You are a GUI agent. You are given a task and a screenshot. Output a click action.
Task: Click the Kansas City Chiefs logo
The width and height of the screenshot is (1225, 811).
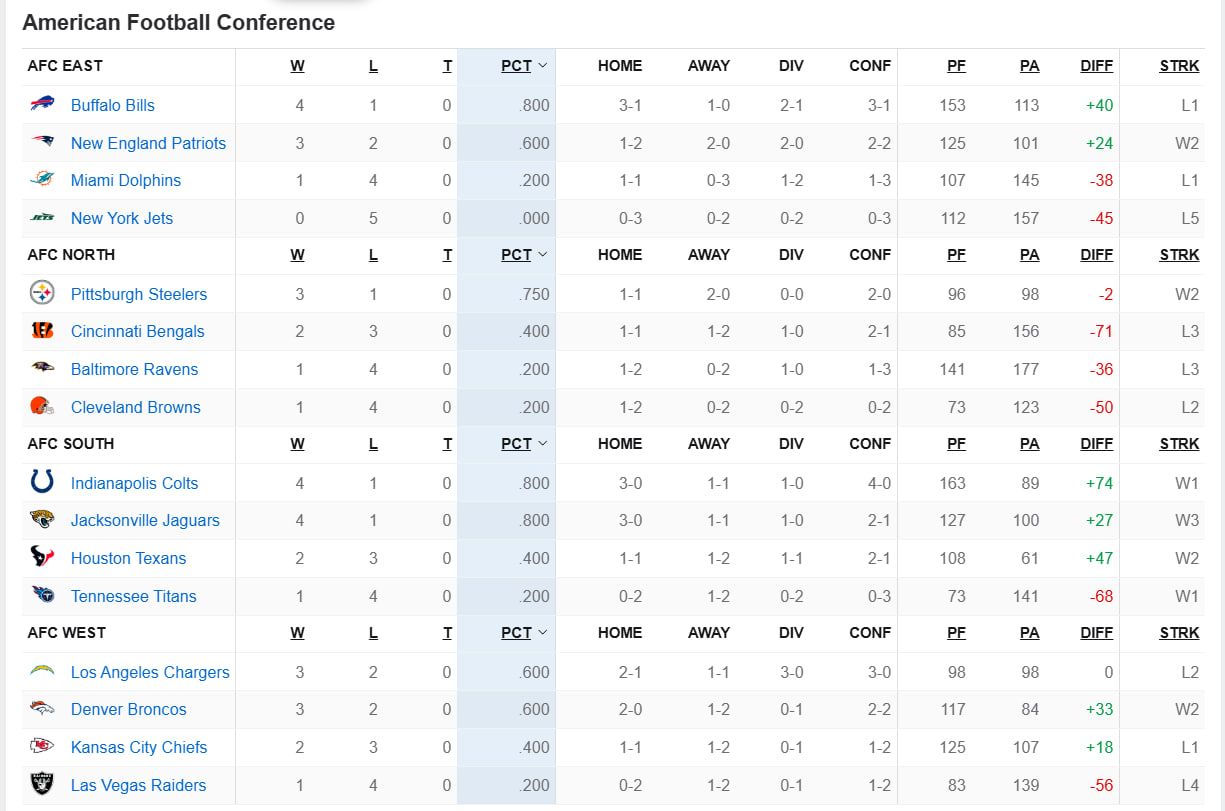pos(42,747)
